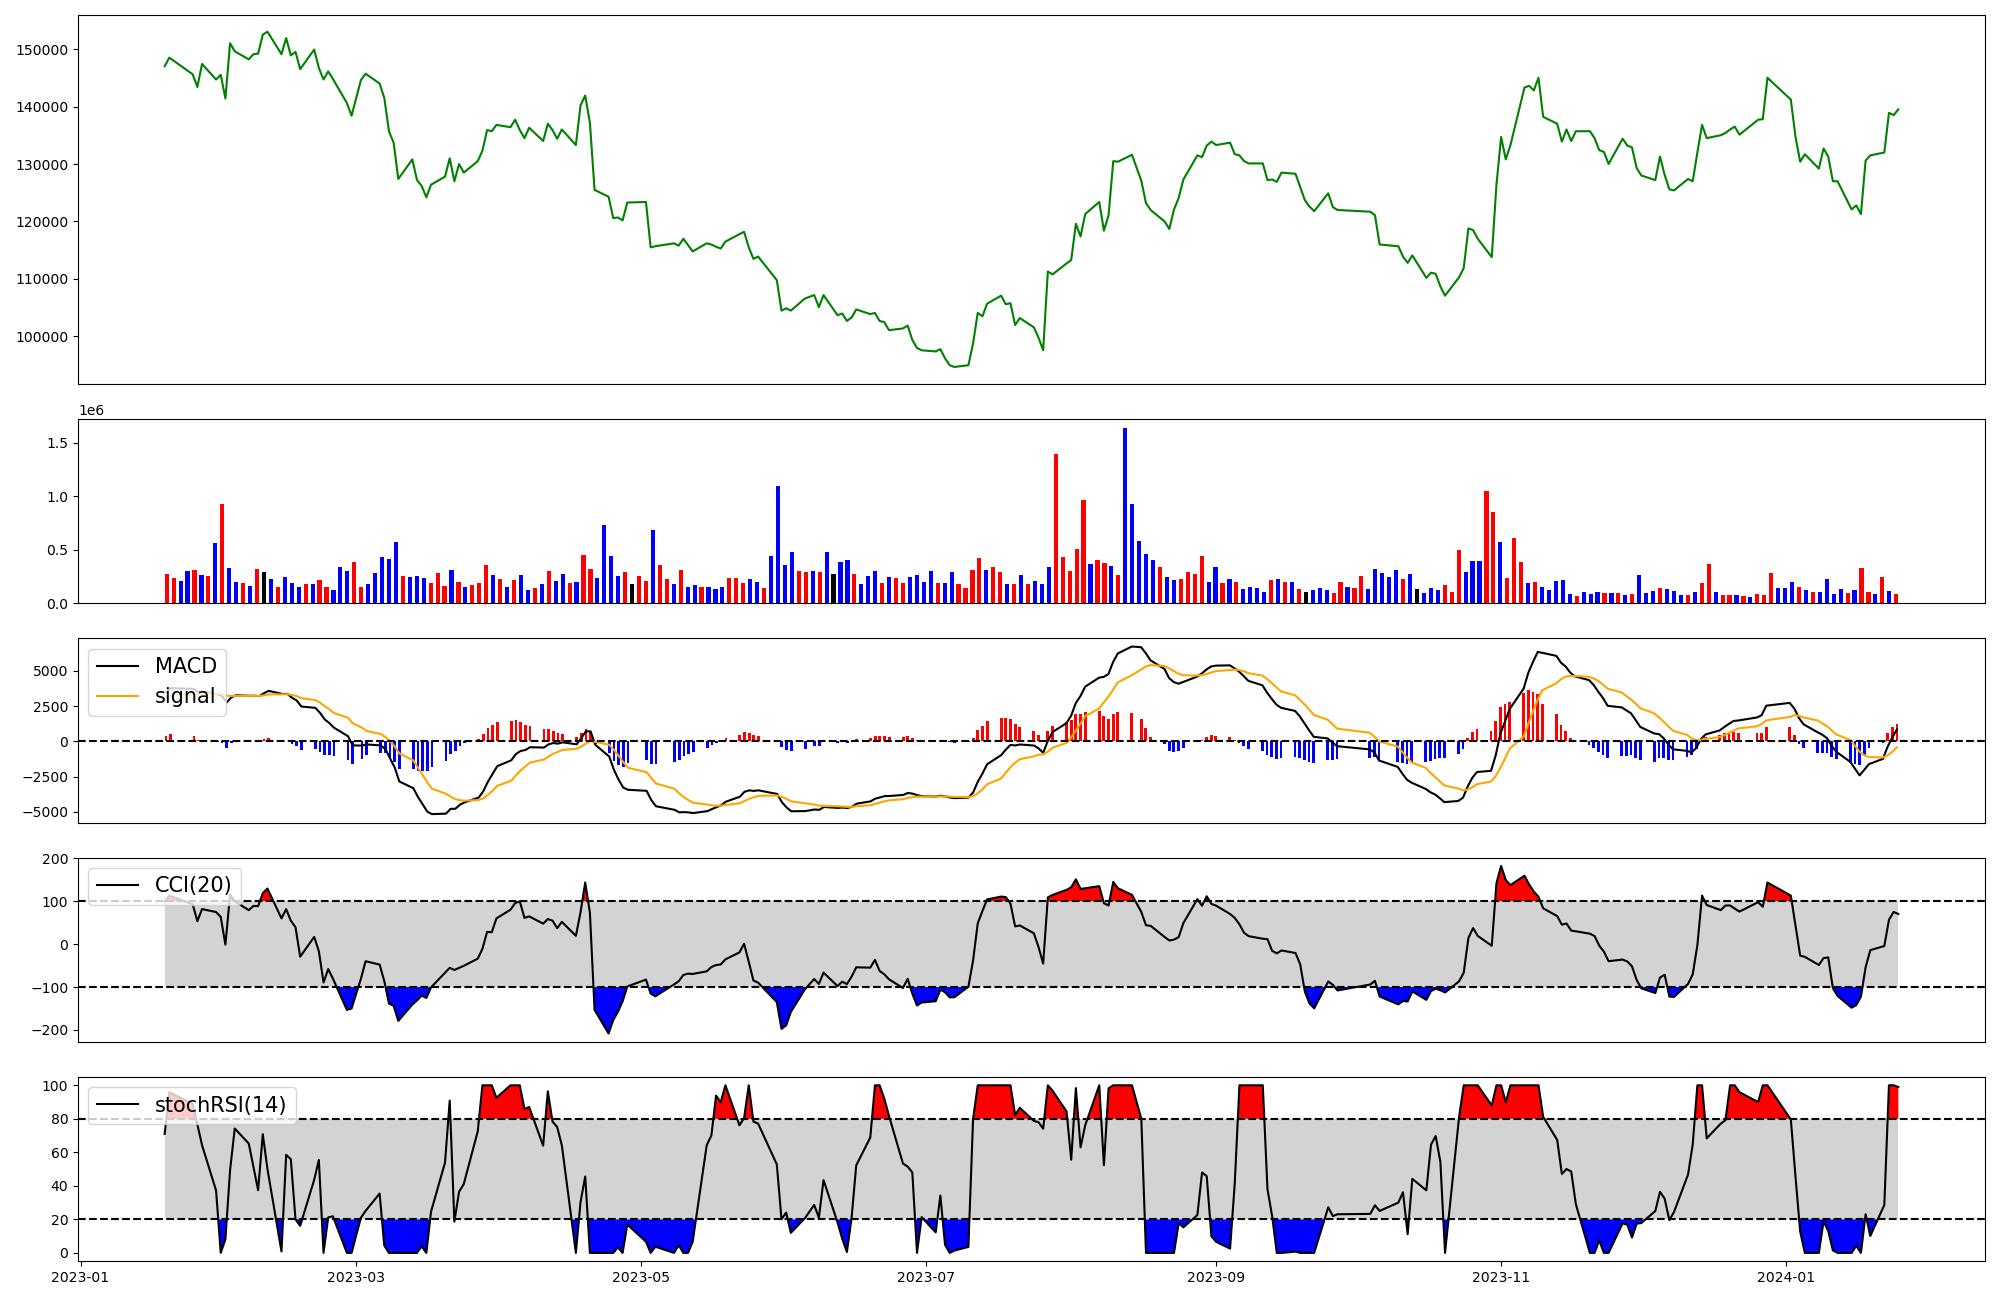Click the 80 tick on stochRSI axis
The image size is (2000, 1300).
(60, 1120)
